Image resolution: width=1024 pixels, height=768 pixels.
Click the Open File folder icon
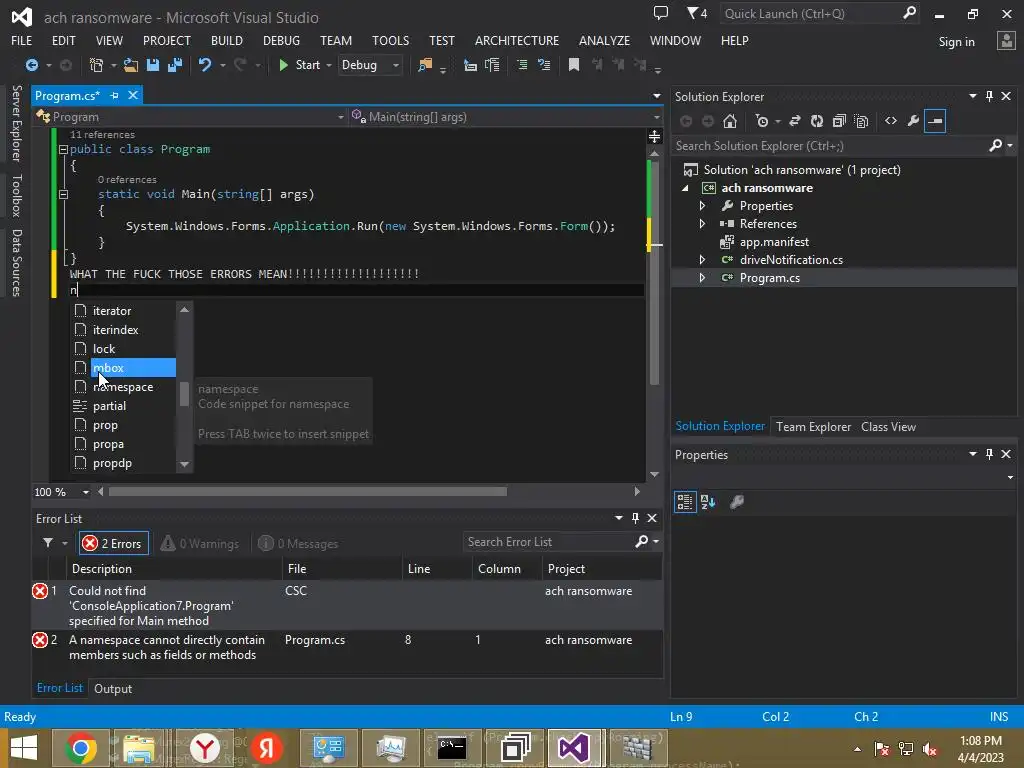[x=131, y=65]
